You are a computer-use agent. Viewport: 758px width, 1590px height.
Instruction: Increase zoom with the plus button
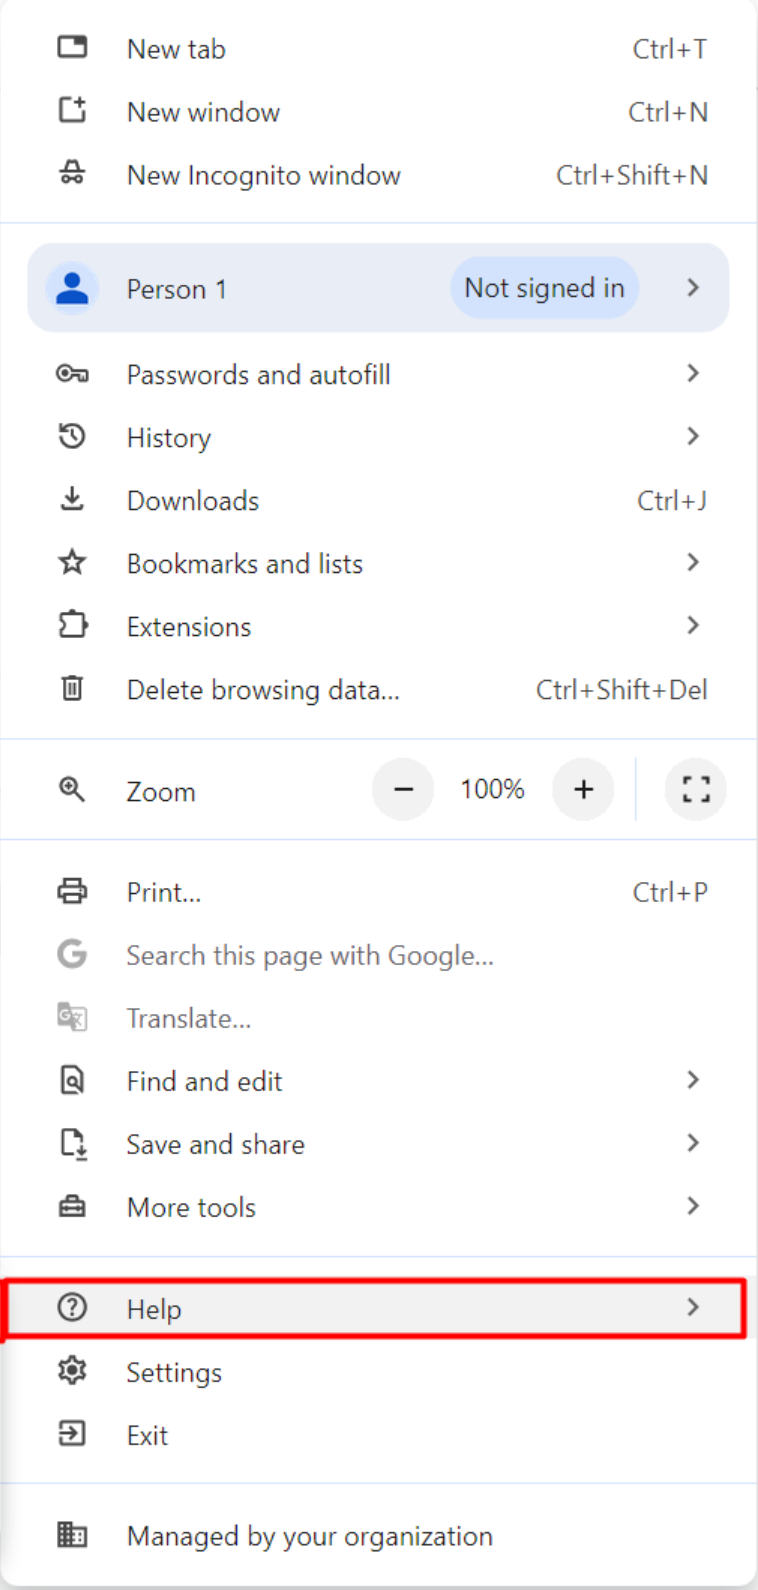583,789
